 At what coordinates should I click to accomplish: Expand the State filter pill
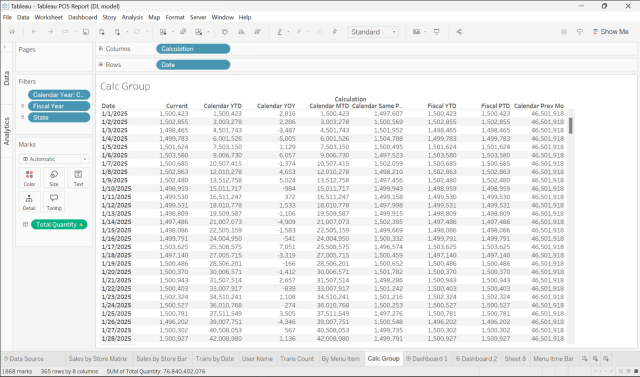click(x=23, y=118)
